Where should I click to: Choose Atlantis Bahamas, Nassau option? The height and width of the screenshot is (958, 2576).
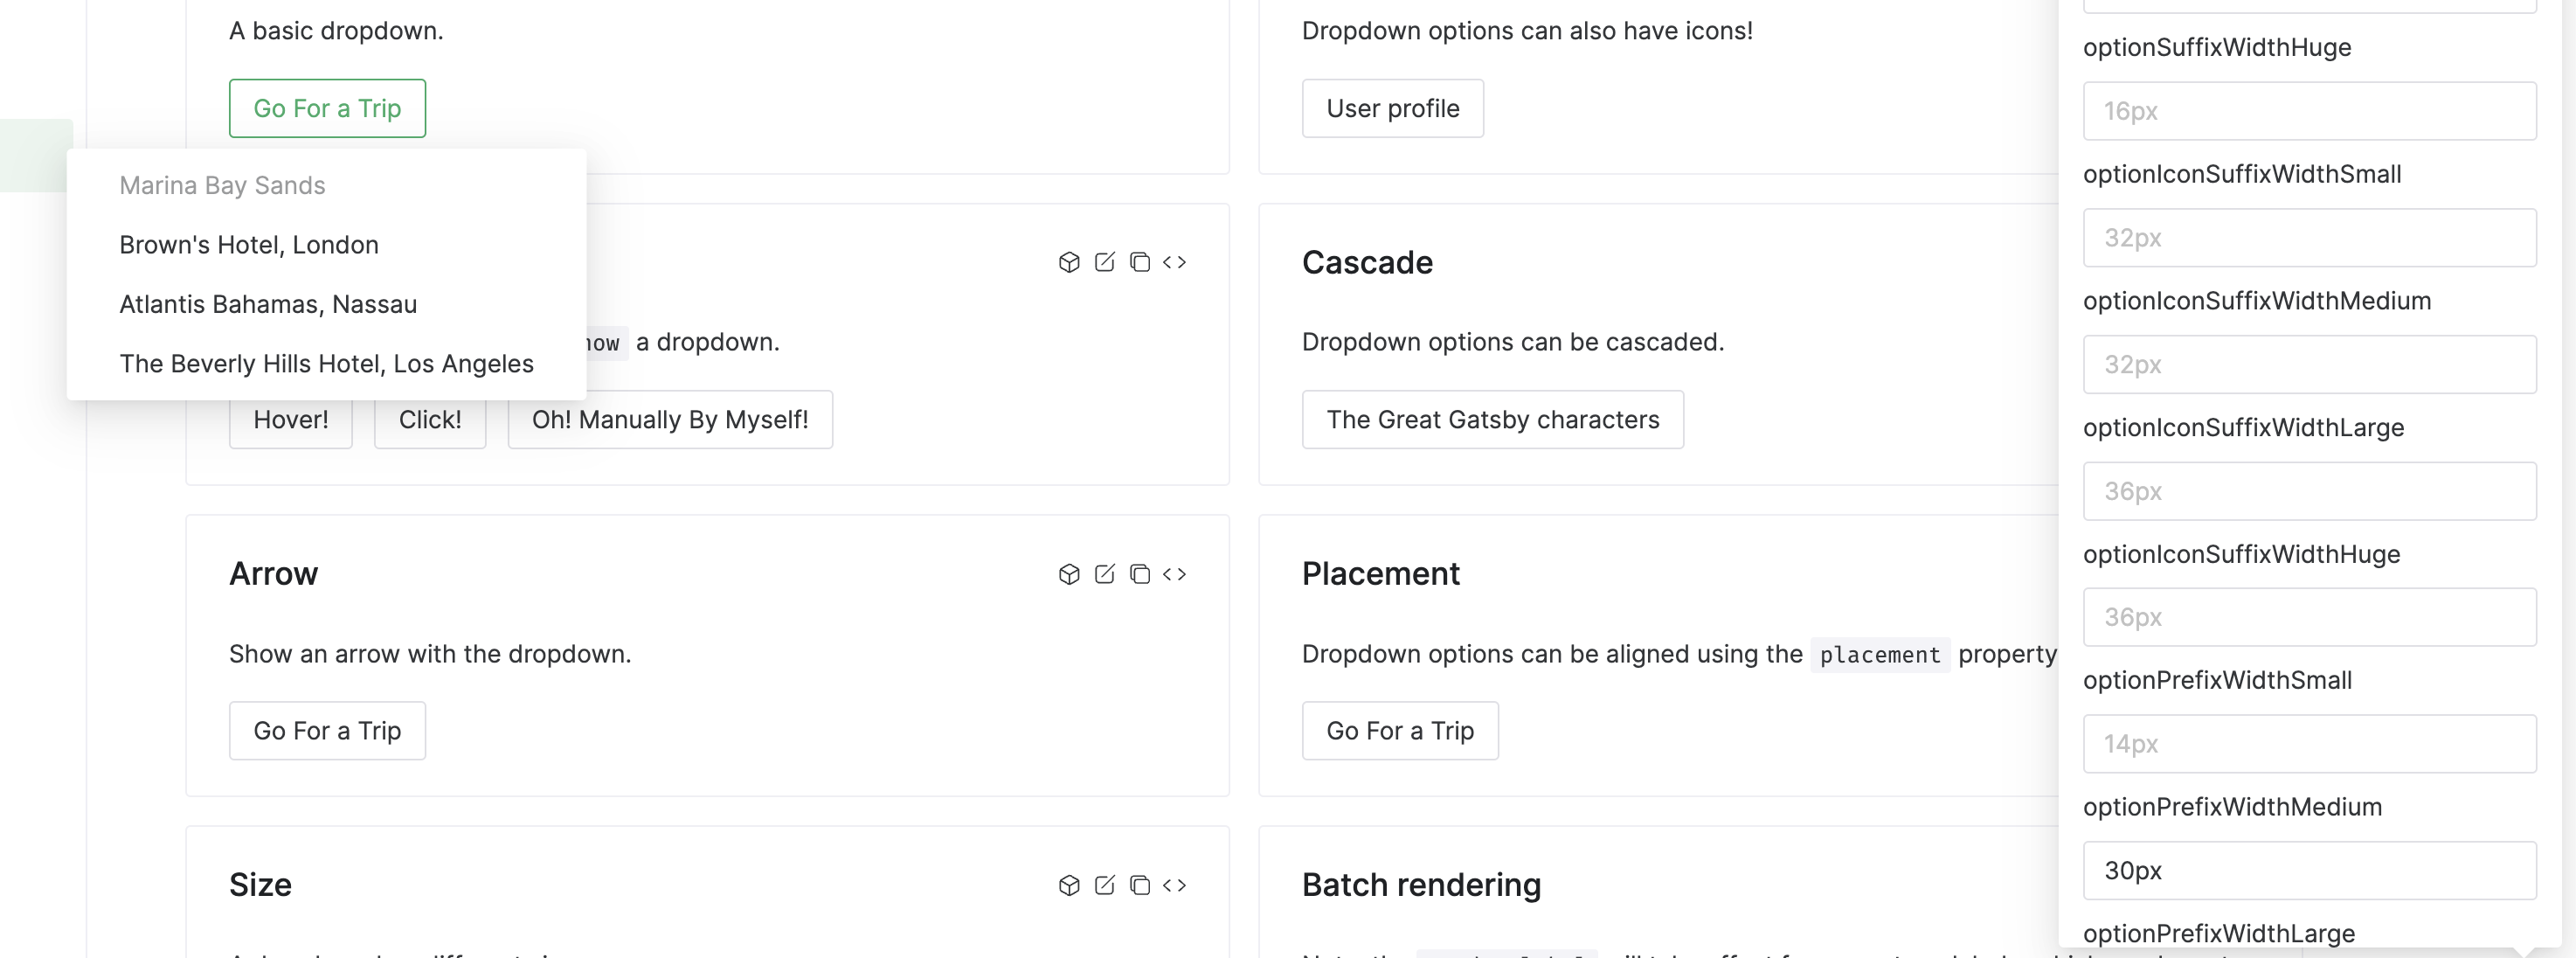click(x=268, y=304)
